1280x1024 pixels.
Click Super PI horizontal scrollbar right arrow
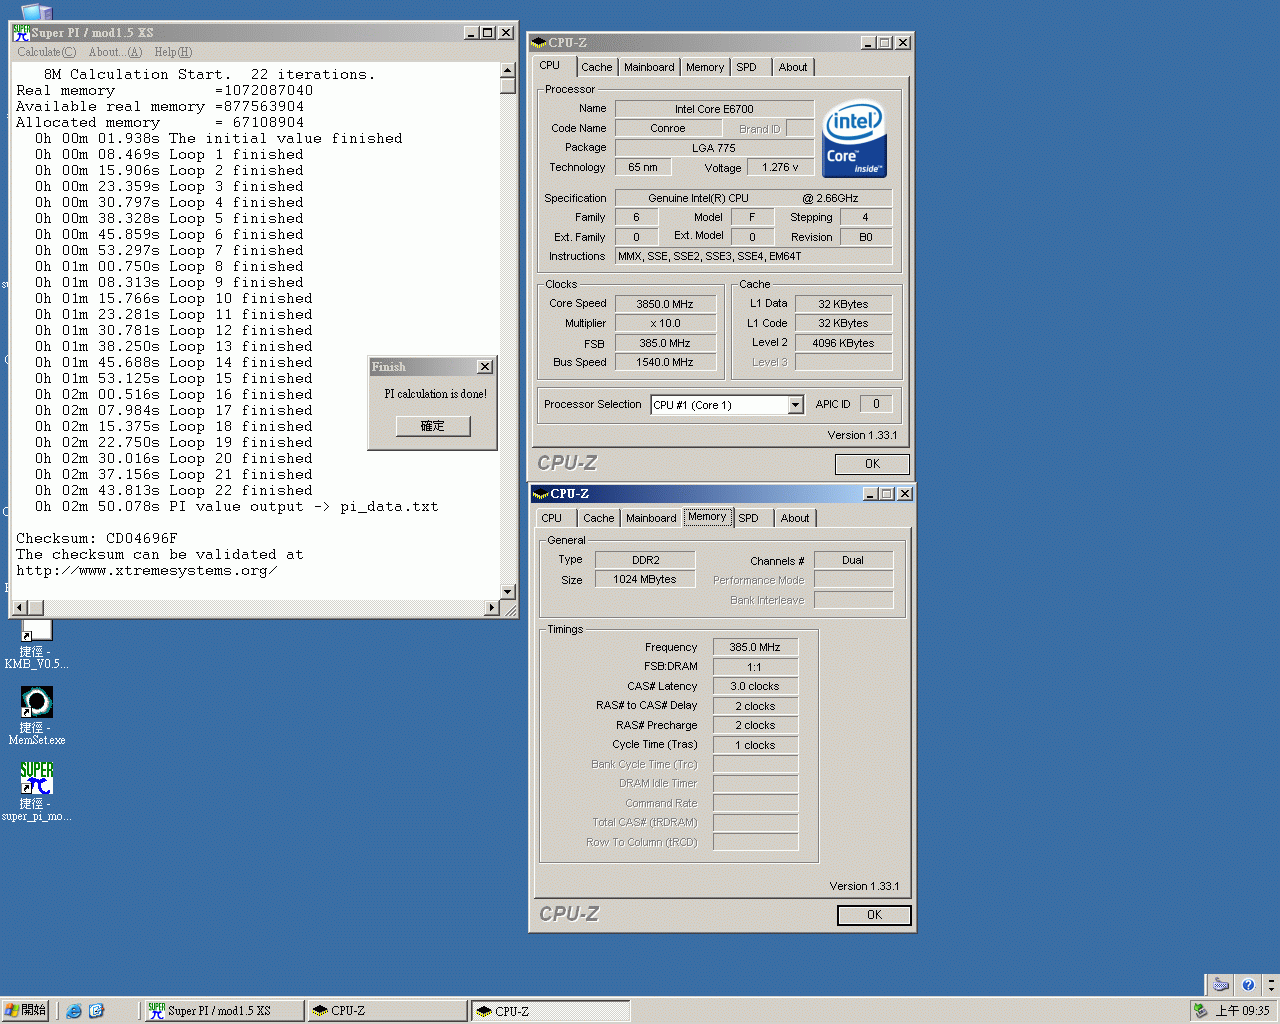pyautogui.click(x=492, y=608)
